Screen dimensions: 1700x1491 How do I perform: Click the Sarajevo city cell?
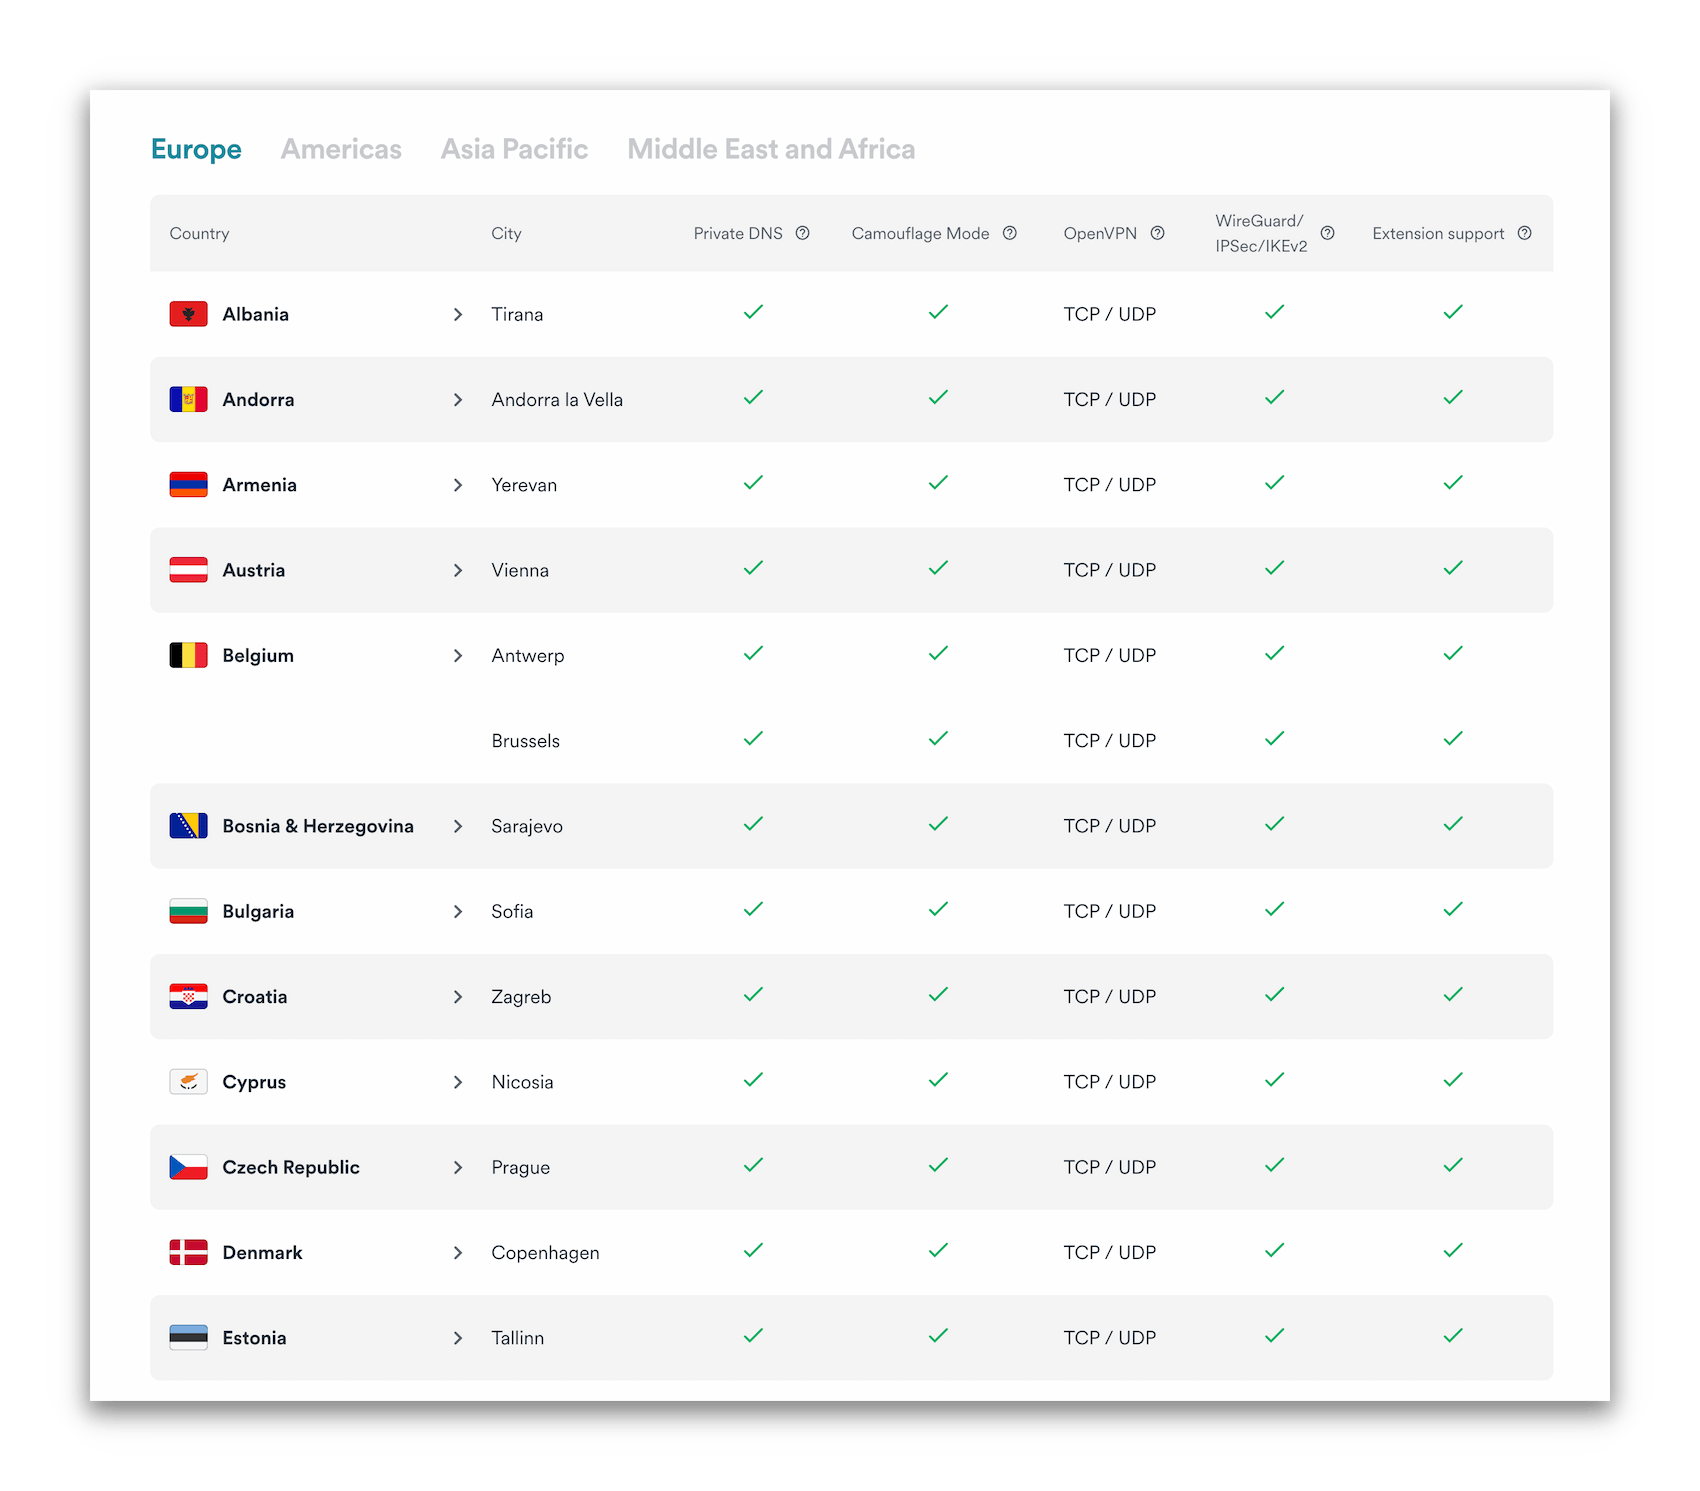[527, 826]
